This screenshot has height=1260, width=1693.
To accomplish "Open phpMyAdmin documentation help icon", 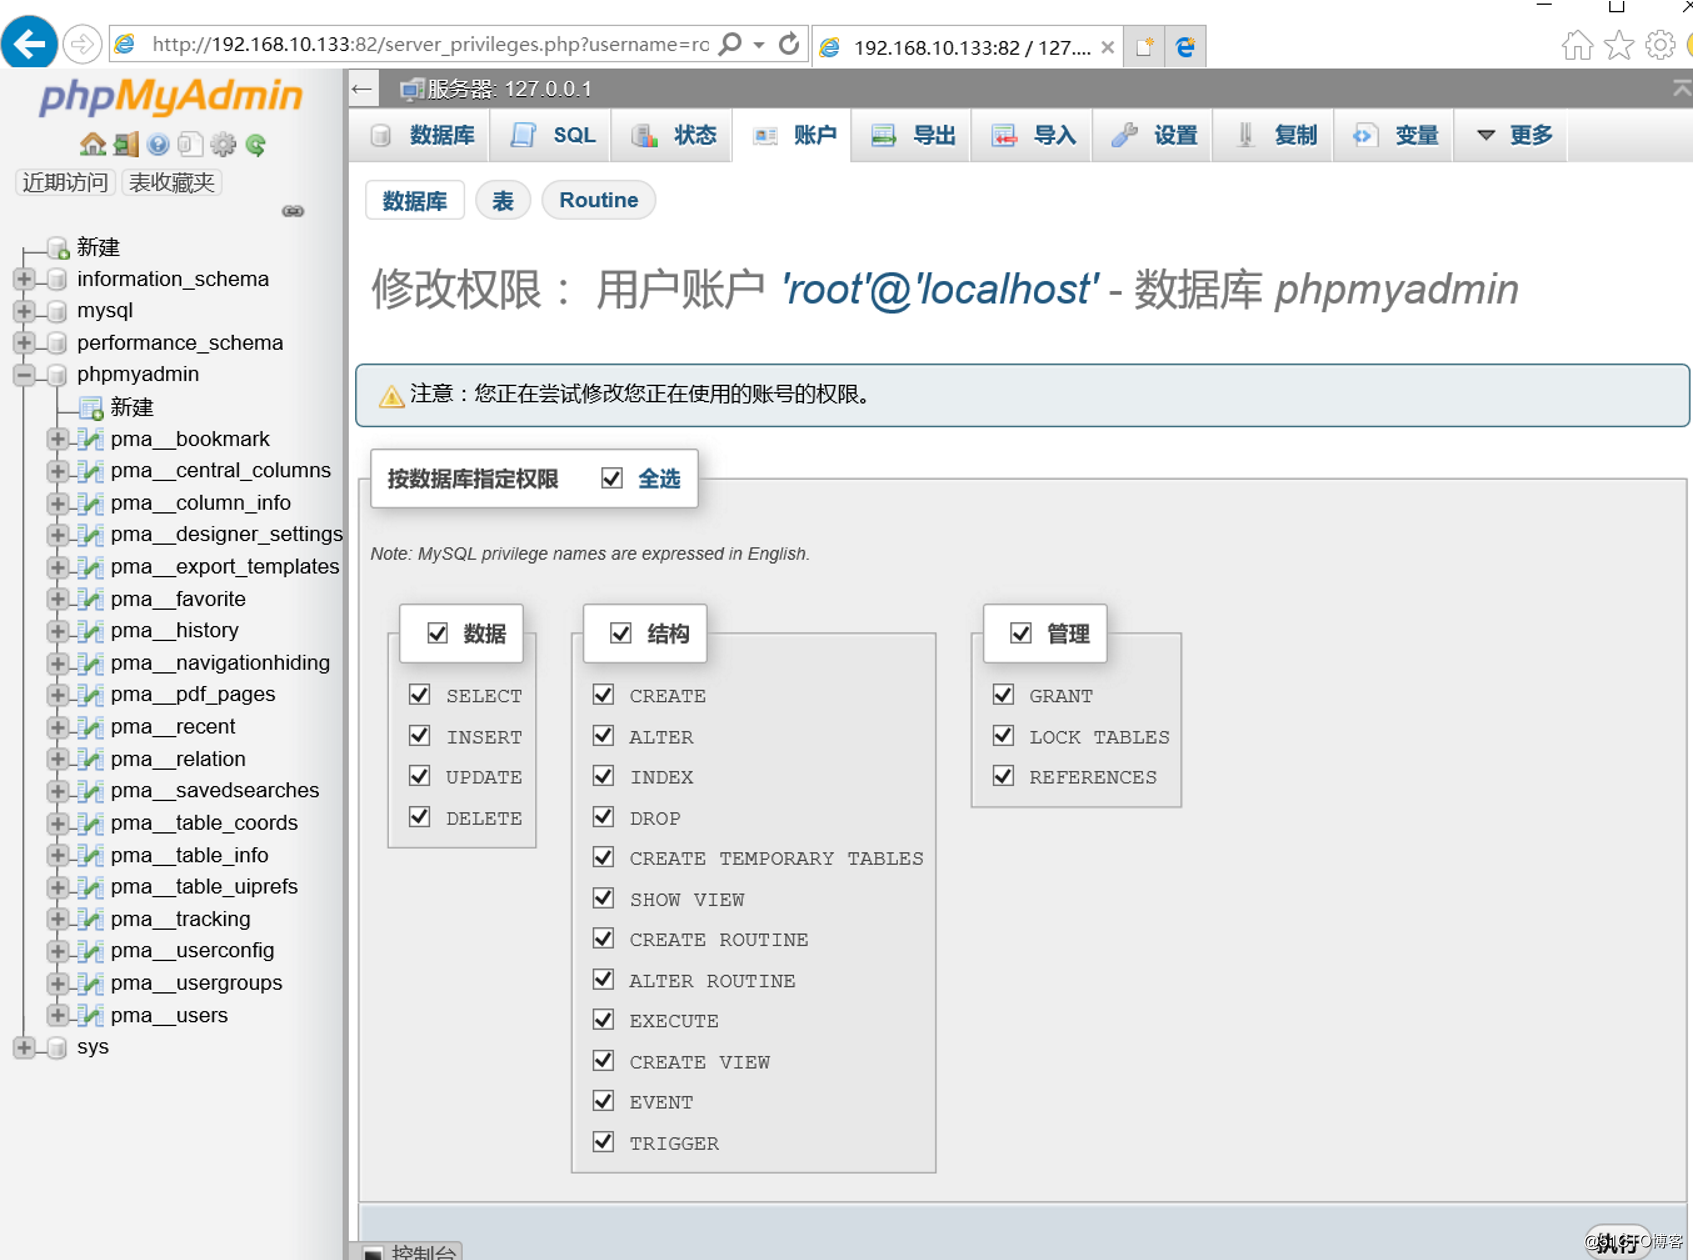I will click(x=158, y=144).
